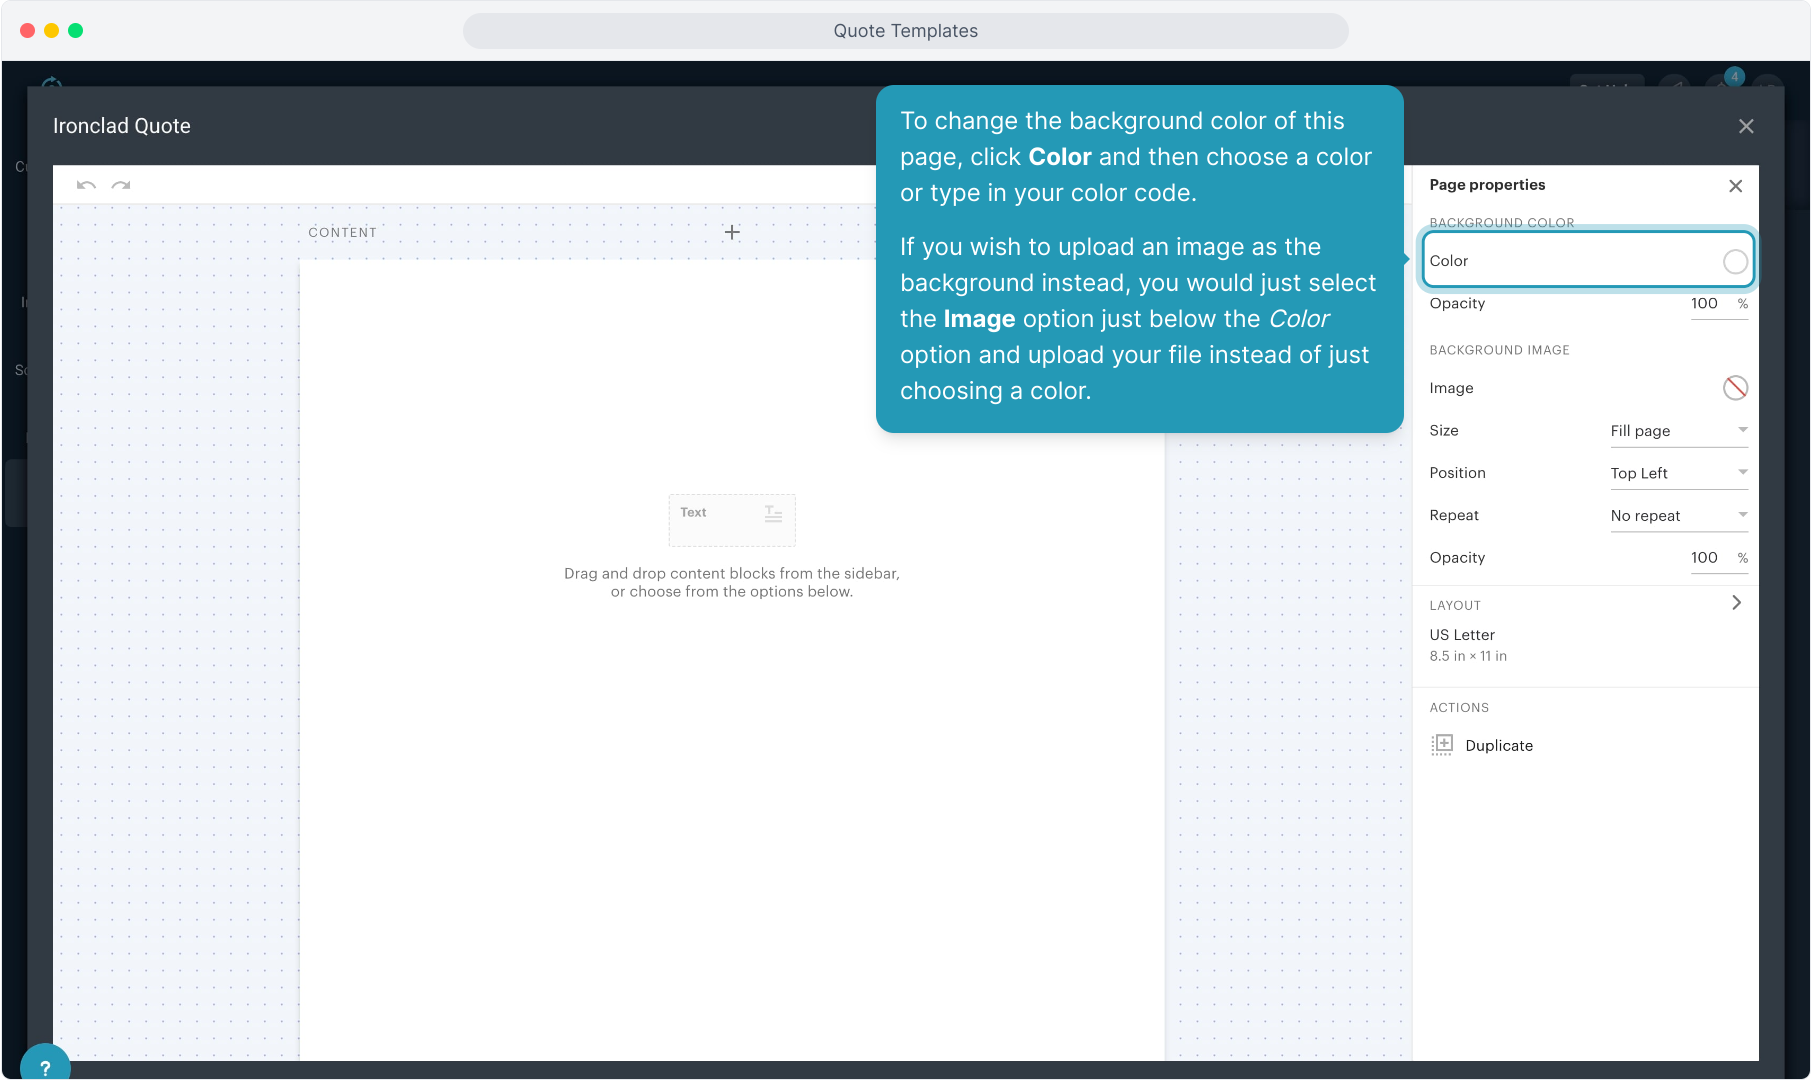Open the Repeat dropdown showing No repeat

click(1679, 516)
